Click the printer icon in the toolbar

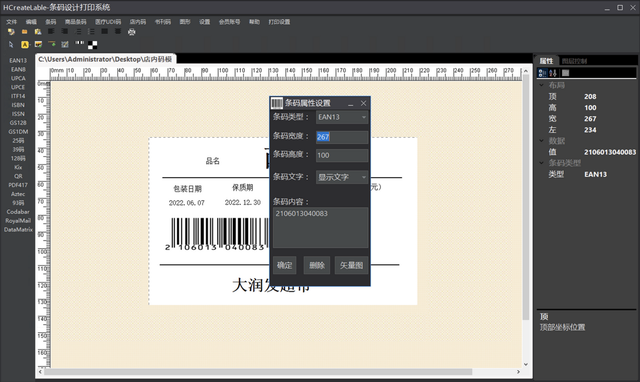pos(131,32)
